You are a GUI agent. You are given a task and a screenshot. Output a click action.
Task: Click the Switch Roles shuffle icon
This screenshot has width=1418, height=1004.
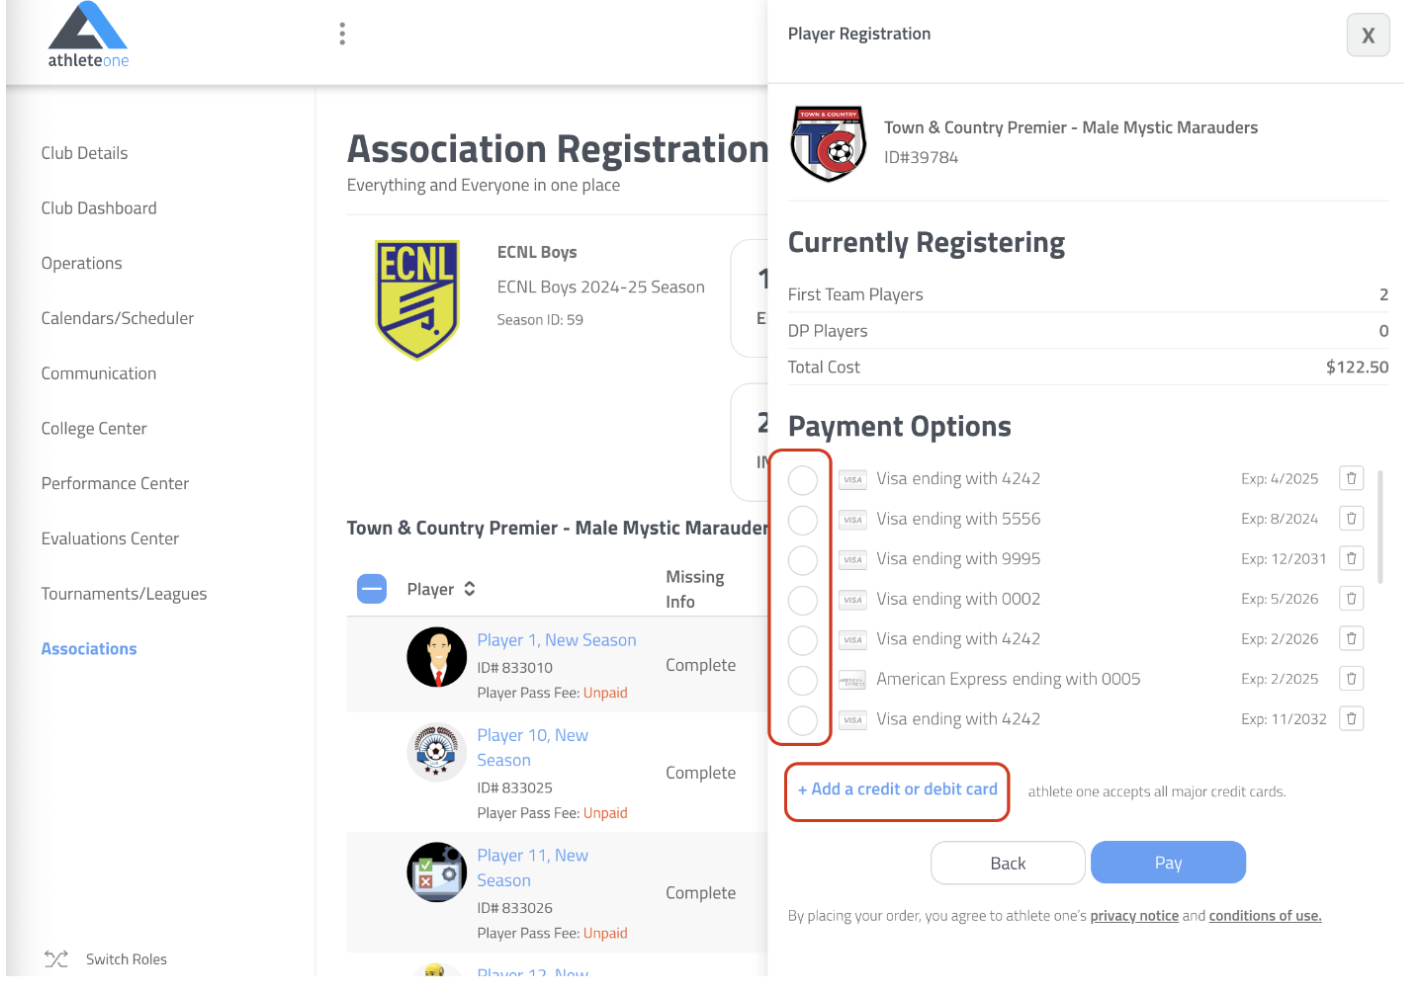point(56,959)
